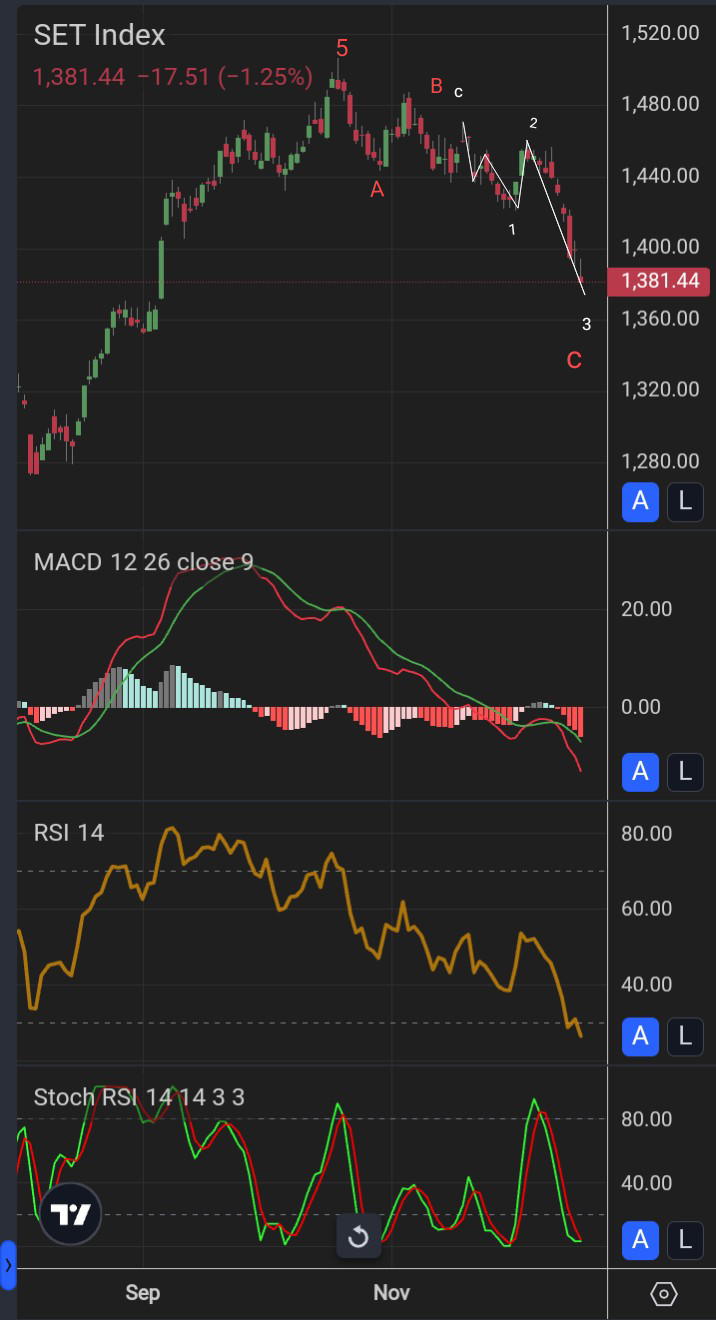Screen dimensions: 716x1320
Task: Click the 1,360.00 price axis label
Action: coord(660,318)
